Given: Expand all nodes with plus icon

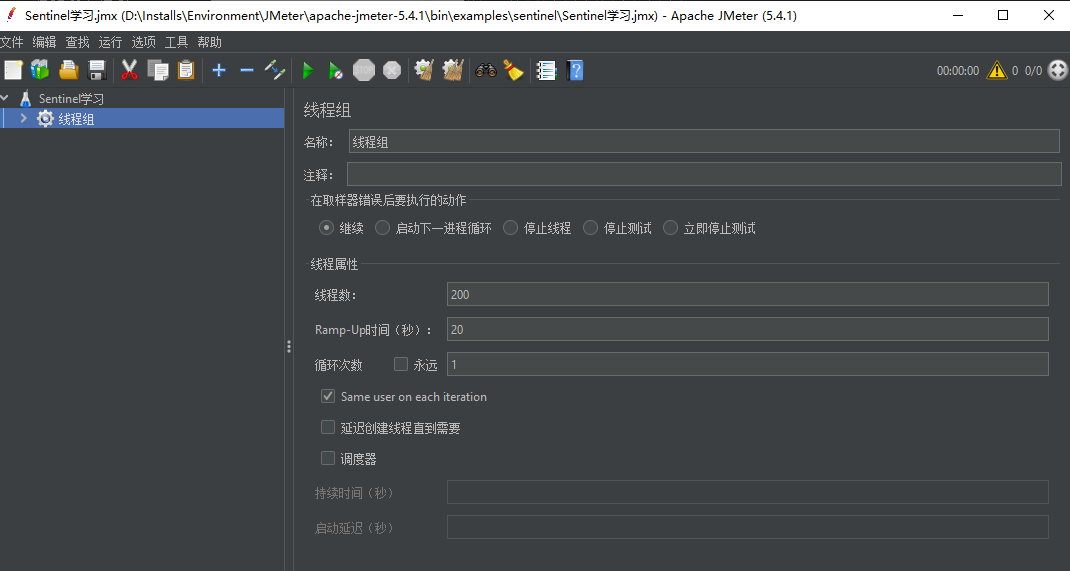Looking at the screenshot, I should [x=218, y=70].
